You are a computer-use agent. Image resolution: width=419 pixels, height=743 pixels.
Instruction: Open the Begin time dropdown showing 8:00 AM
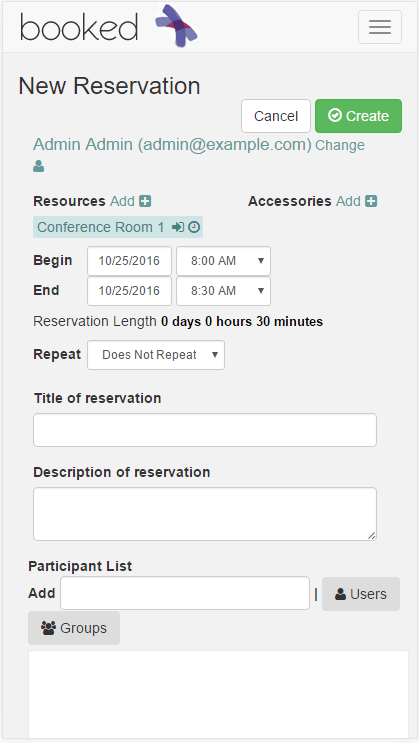223,261
